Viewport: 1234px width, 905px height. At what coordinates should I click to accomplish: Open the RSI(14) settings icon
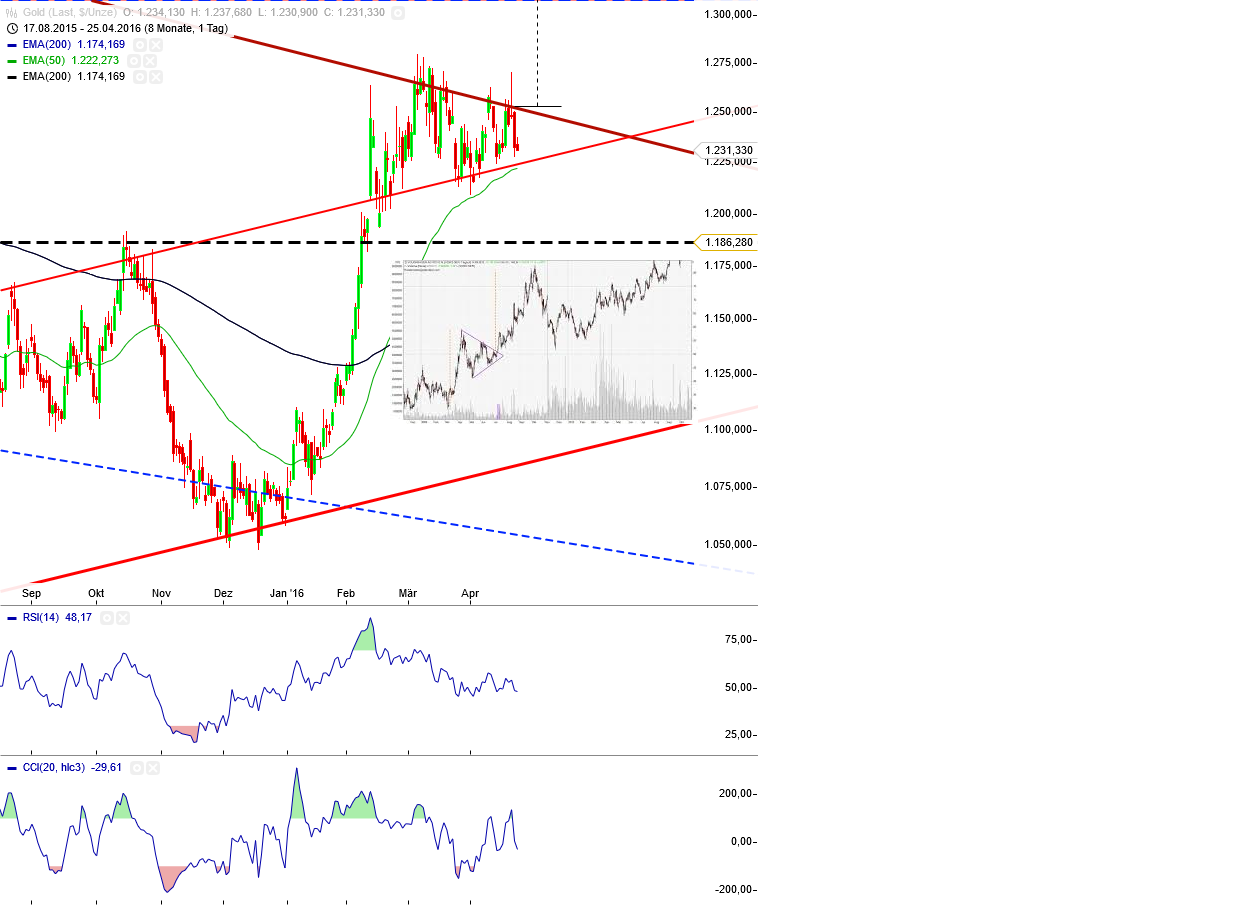tap(107, 618)
